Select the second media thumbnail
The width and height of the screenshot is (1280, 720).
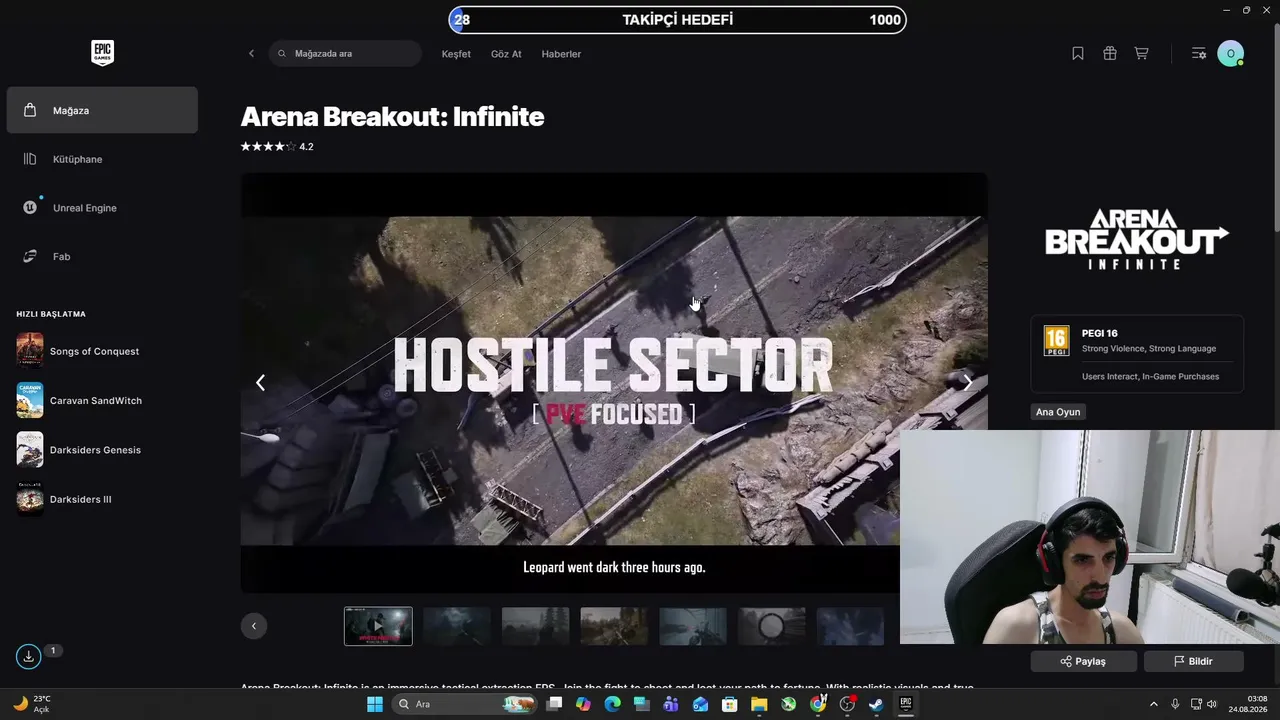pos(457,626)
